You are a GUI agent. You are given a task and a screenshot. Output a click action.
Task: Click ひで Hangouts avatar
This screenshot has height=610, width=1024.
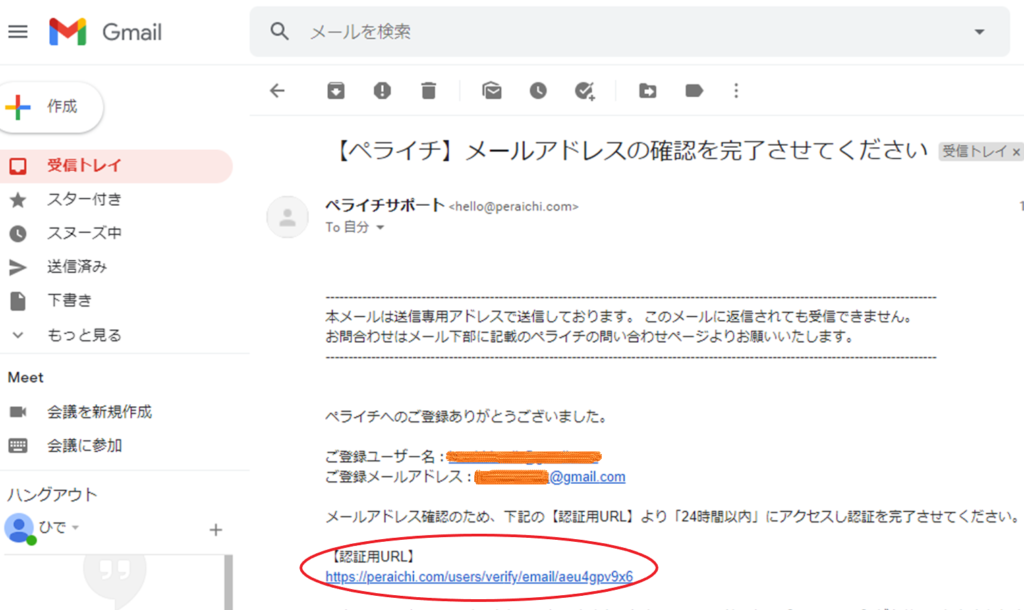19,528
